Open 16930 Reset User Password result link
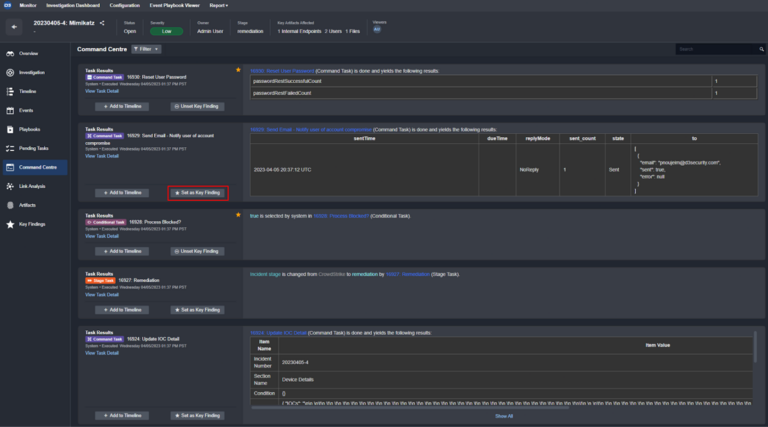768x427 pixels. point(282,71)
